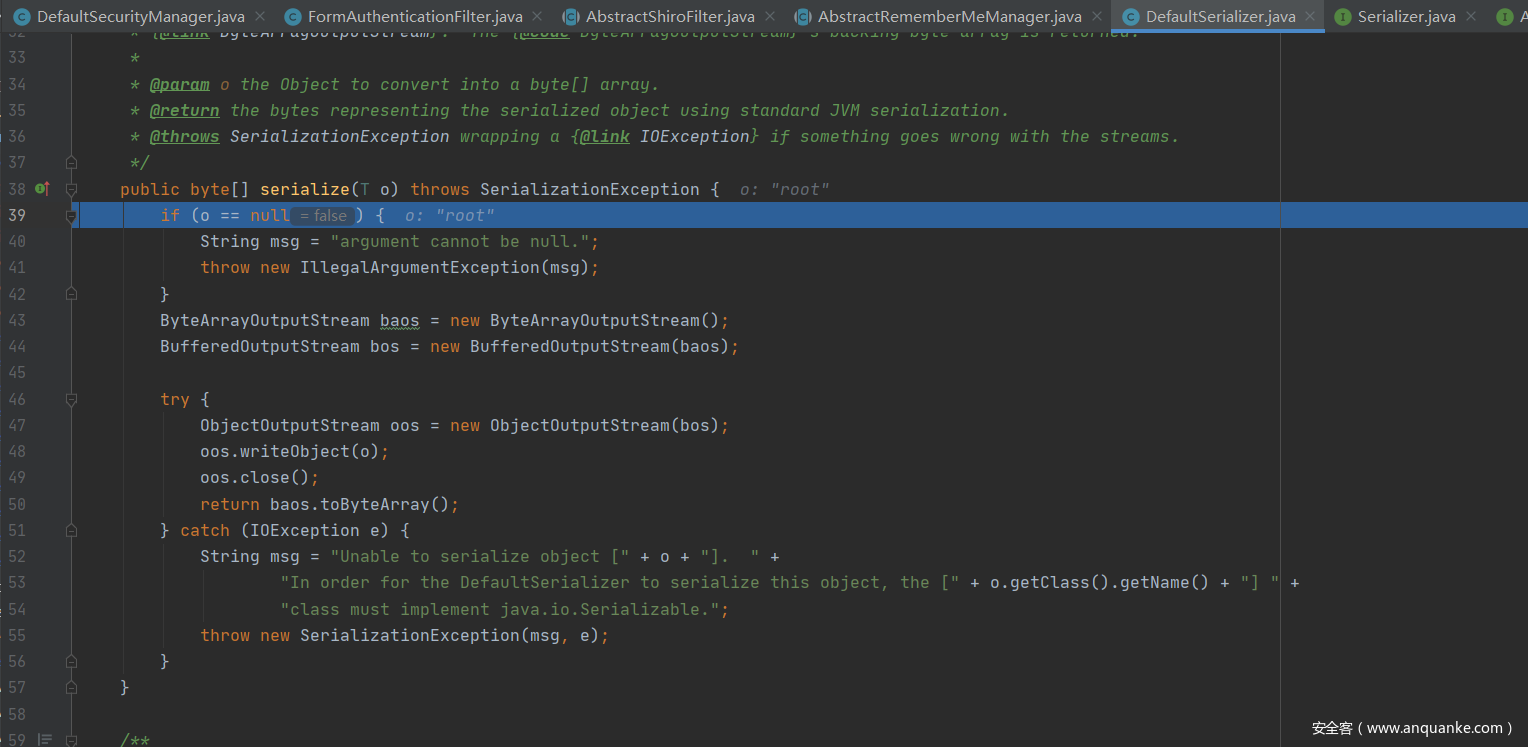Screen dimensions: 1528x747
Task: Click the class icon on DefaultSecurityManager.java tab
Action: pos(21,16)
